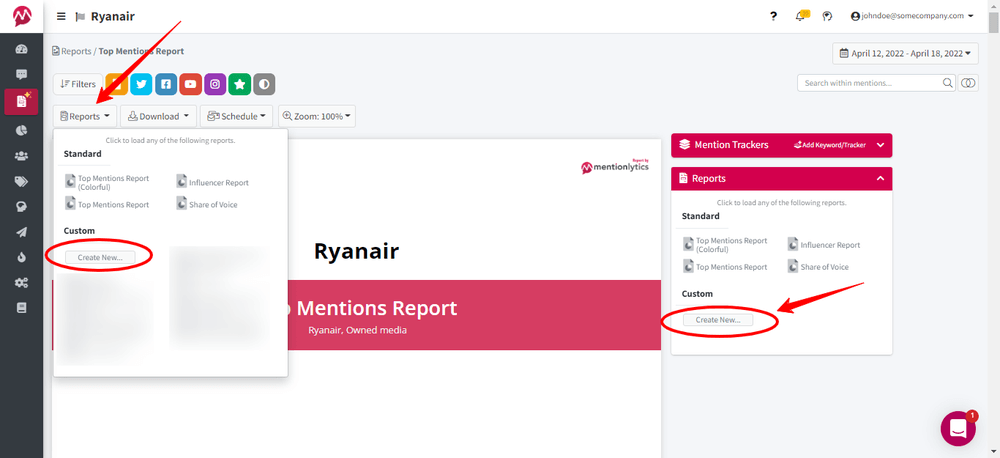Open the paper plane sidebar icon

[22, 232]
